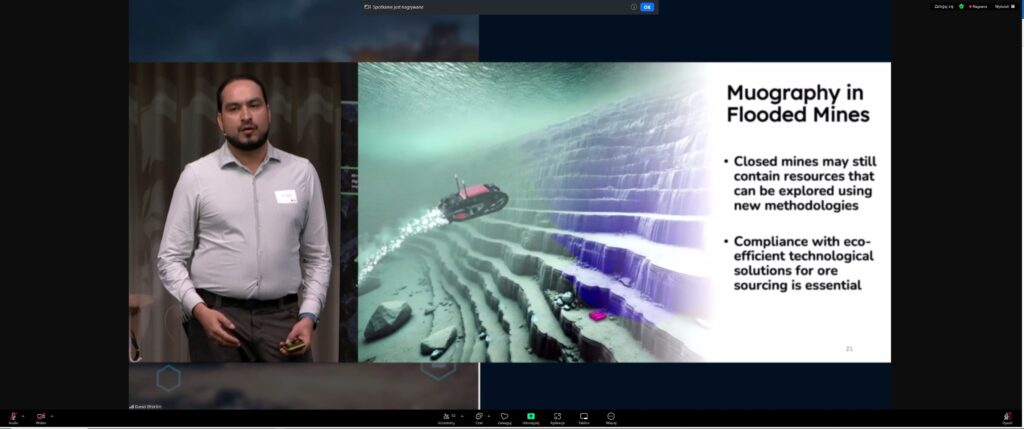Expand video options arrow beside camera
1024x429 pixels.
click(52, 415)
